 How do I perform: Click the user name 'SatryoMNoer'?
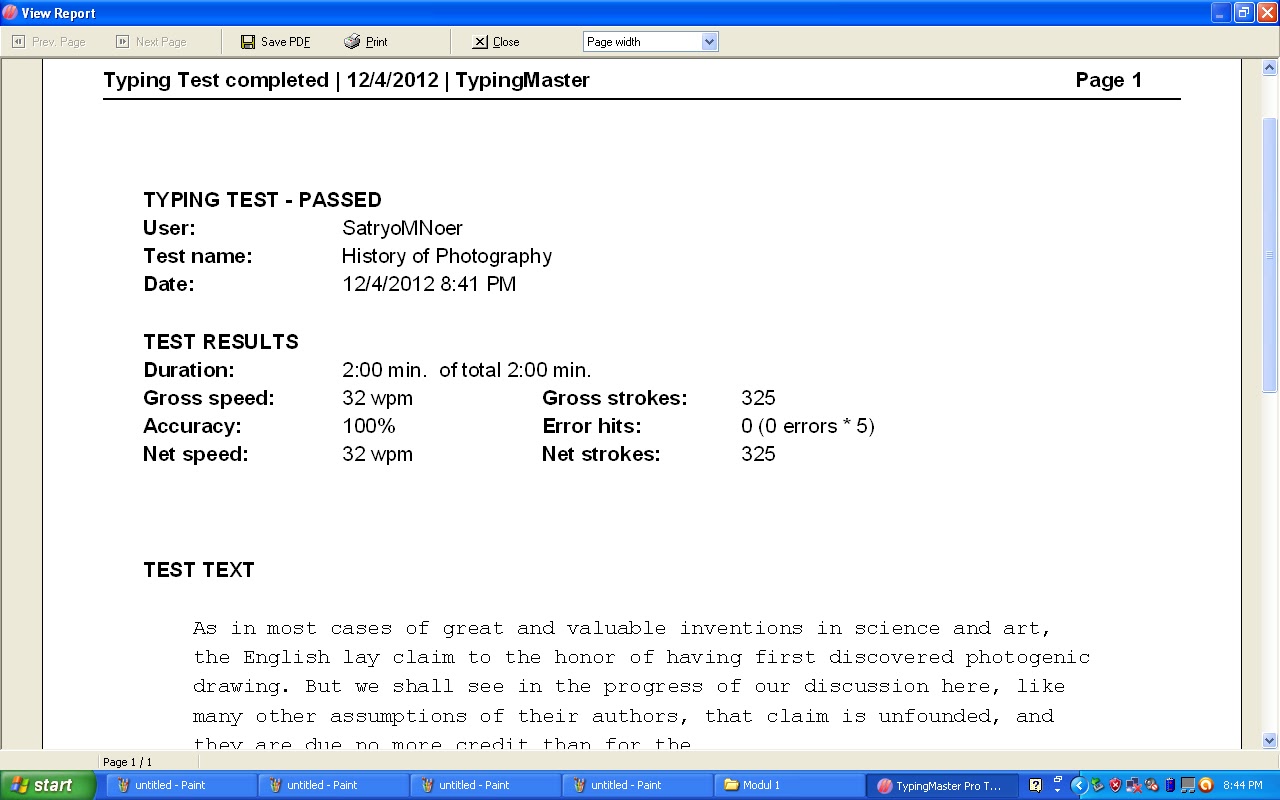402,228
